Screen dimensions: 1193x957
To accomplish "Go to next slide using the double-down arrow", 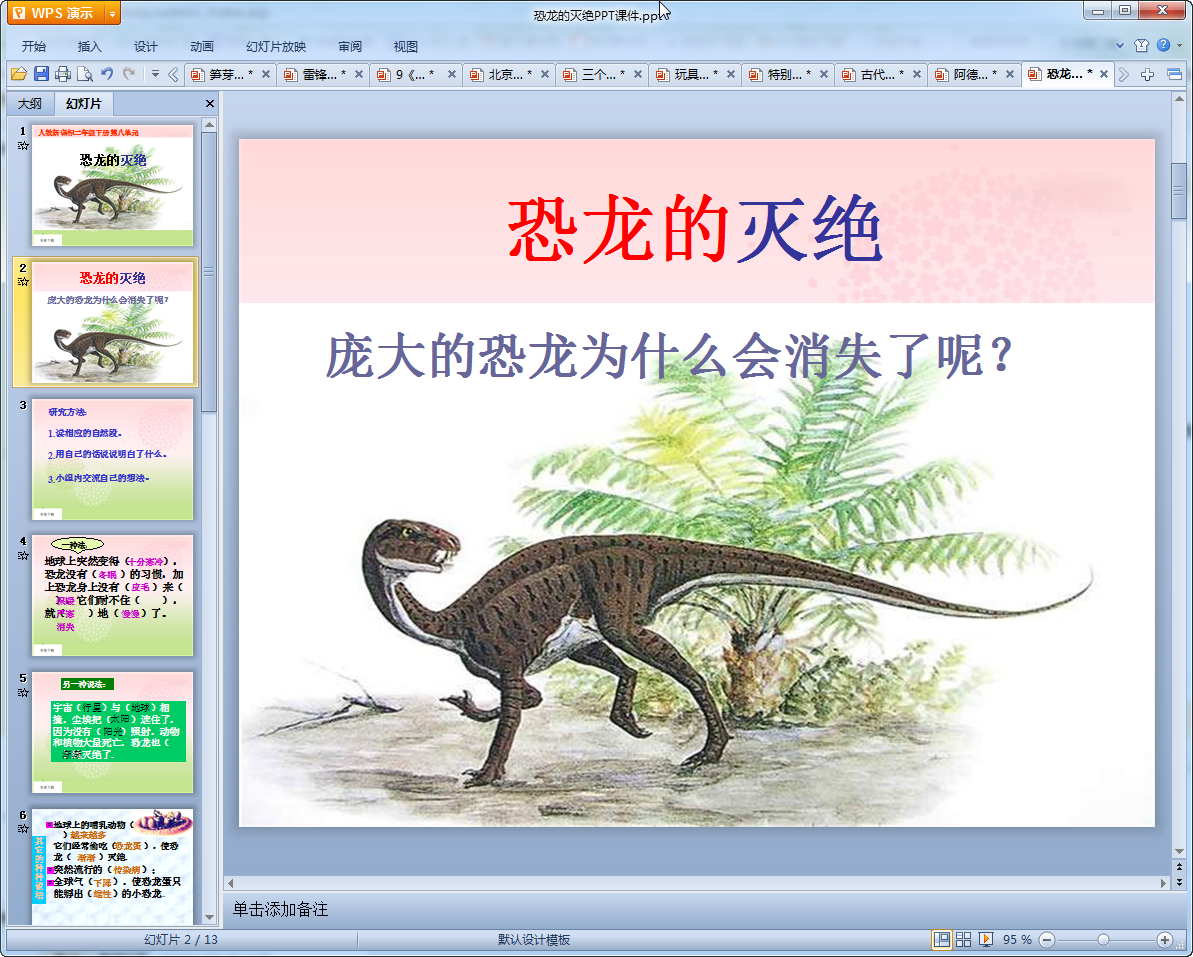I will tap(1179, 882).
